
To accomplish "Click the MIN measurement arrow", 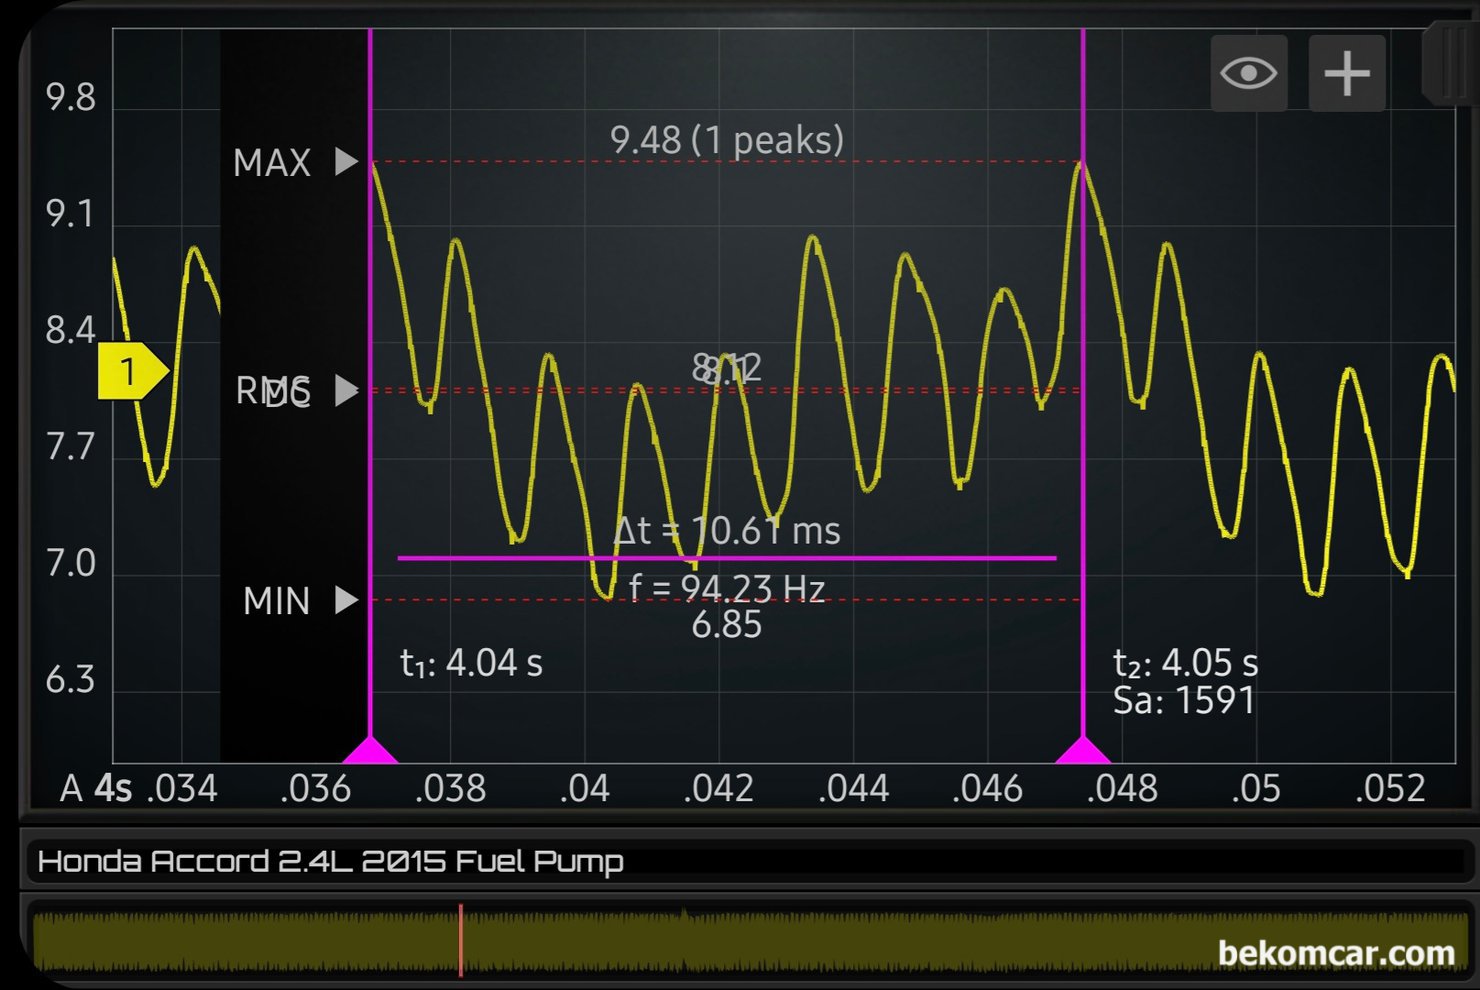I will point(346,600).
